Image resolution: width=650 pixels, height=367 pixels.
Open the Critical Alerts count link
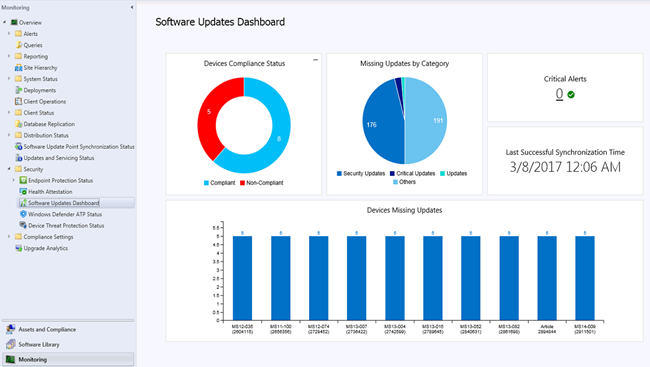pos(559,94)
